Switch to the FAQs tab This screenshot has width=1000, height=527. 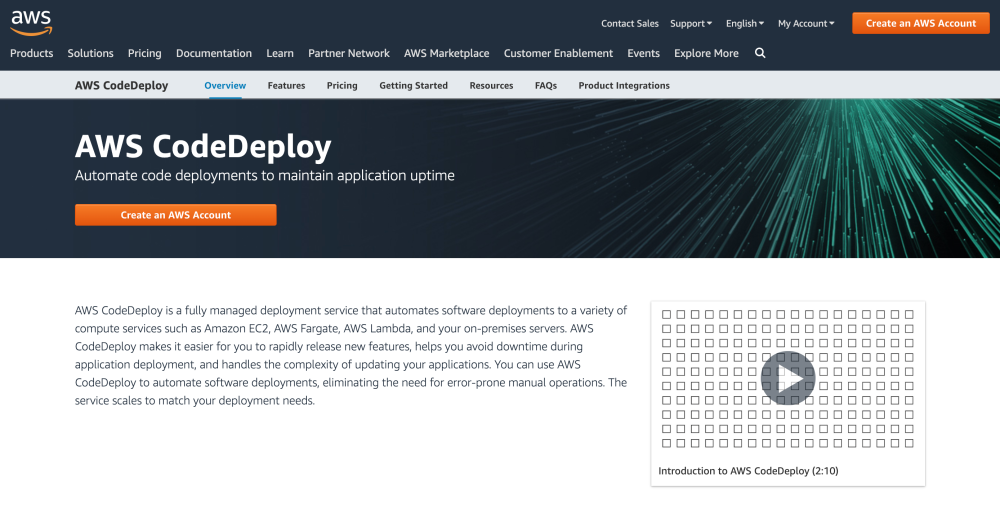tap(546, 85)
